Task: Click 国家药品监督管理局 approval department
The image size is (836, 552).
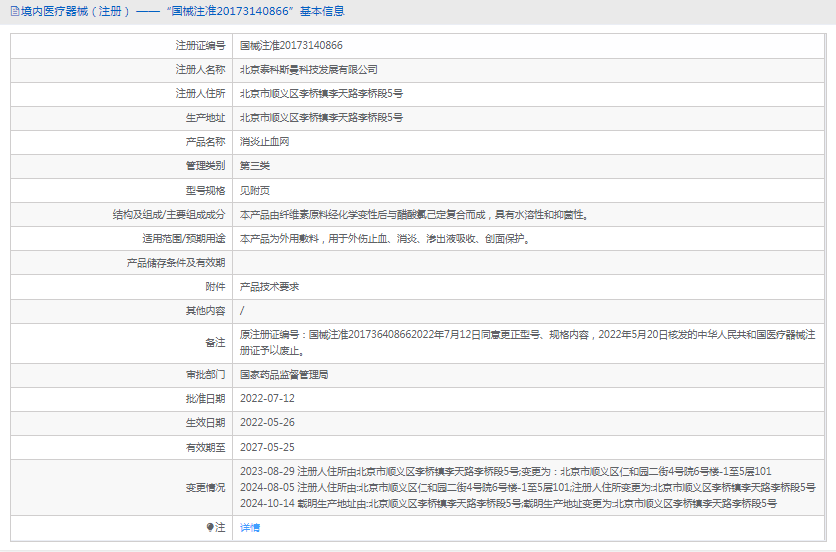Action: tap(284, 374)
